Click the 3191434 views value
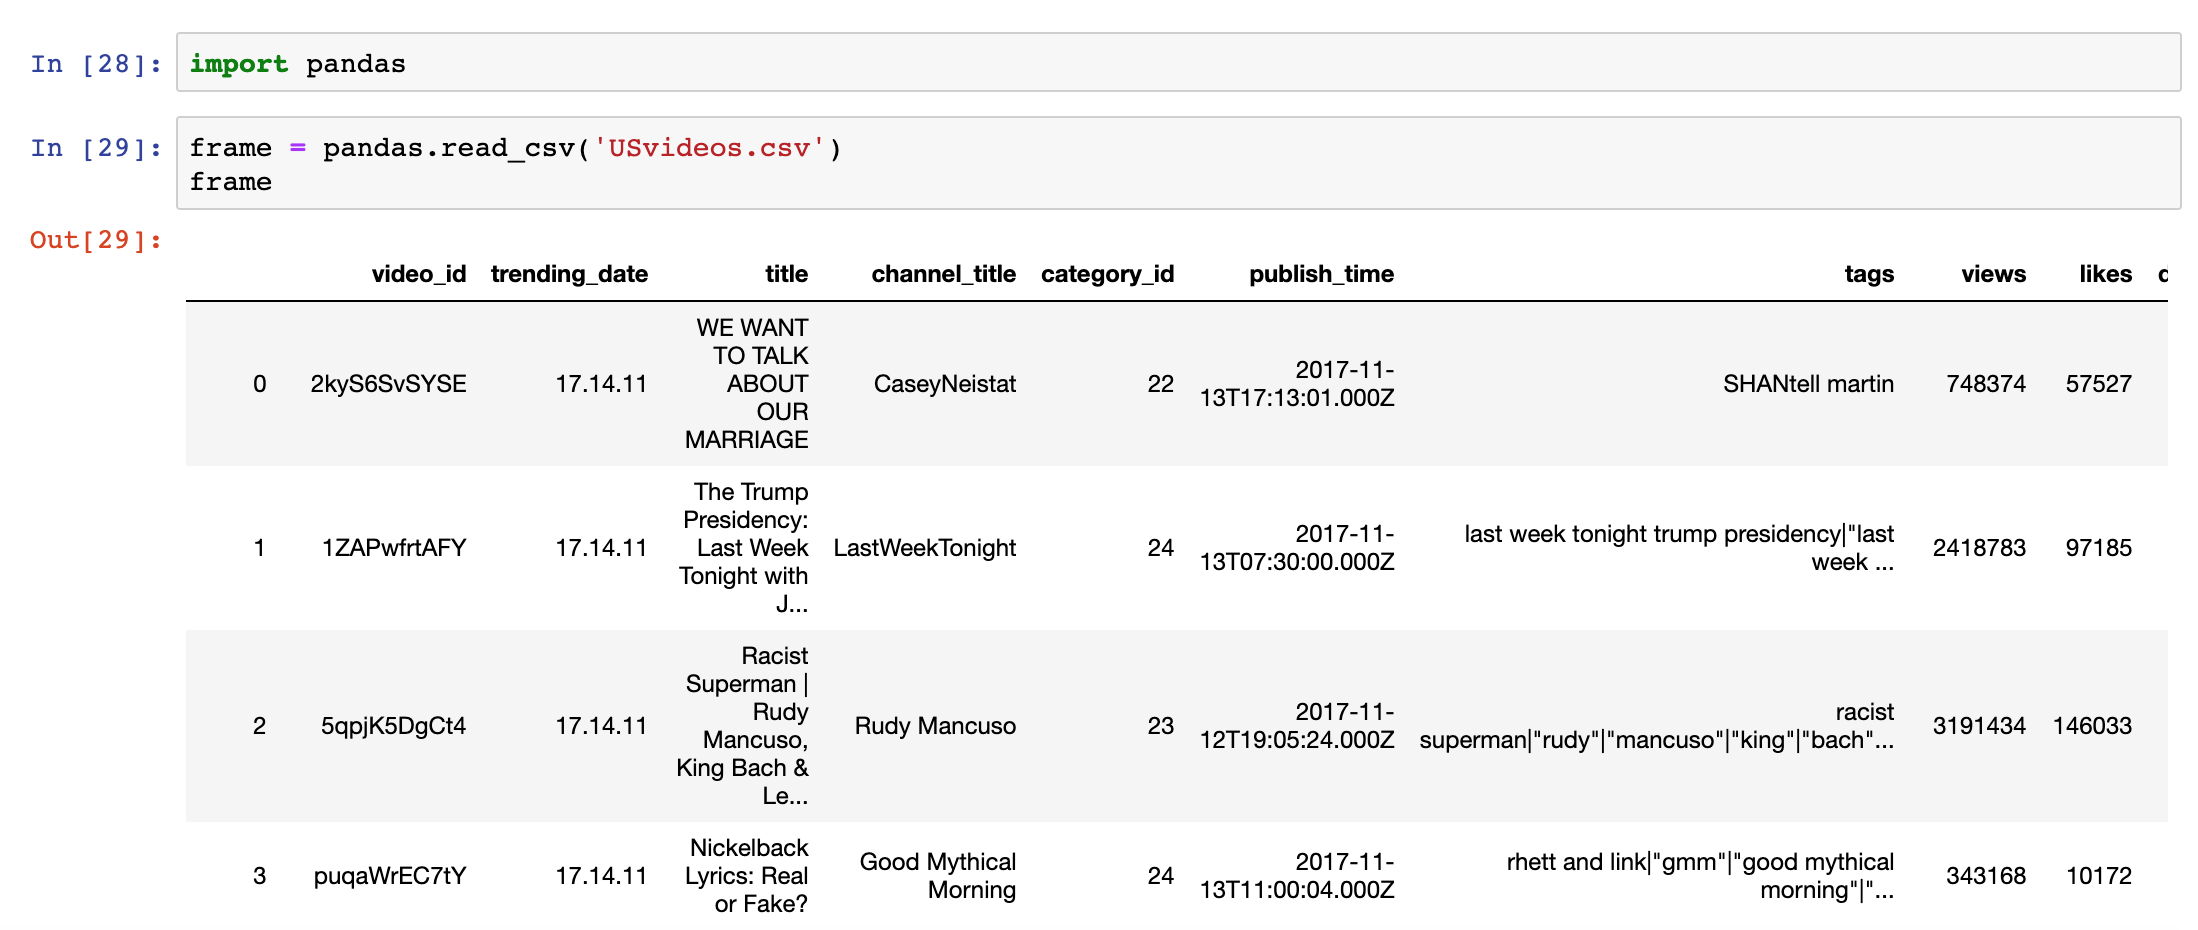Image resolution: width=2198 pixels, height=930 pixels. [1978, 726]
